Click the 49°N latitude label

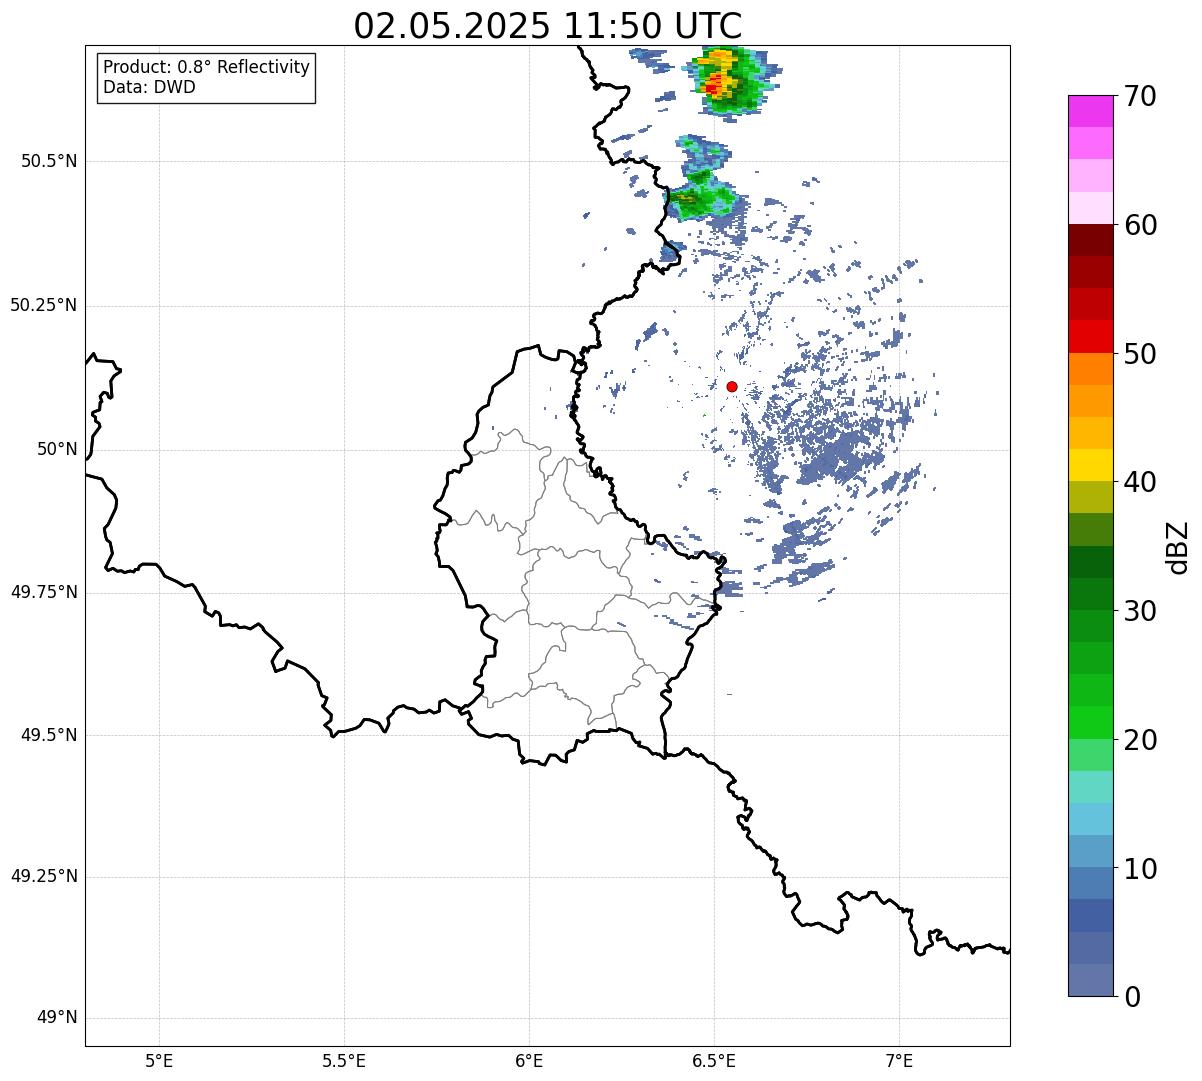click(57, 1018)
